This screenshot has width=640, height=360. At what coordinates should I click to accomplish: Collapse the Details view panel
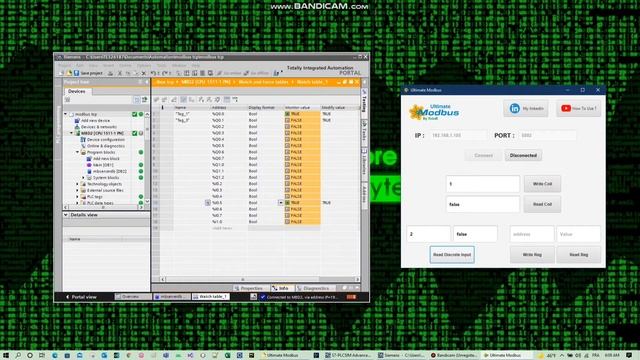(x=66, y=215)
